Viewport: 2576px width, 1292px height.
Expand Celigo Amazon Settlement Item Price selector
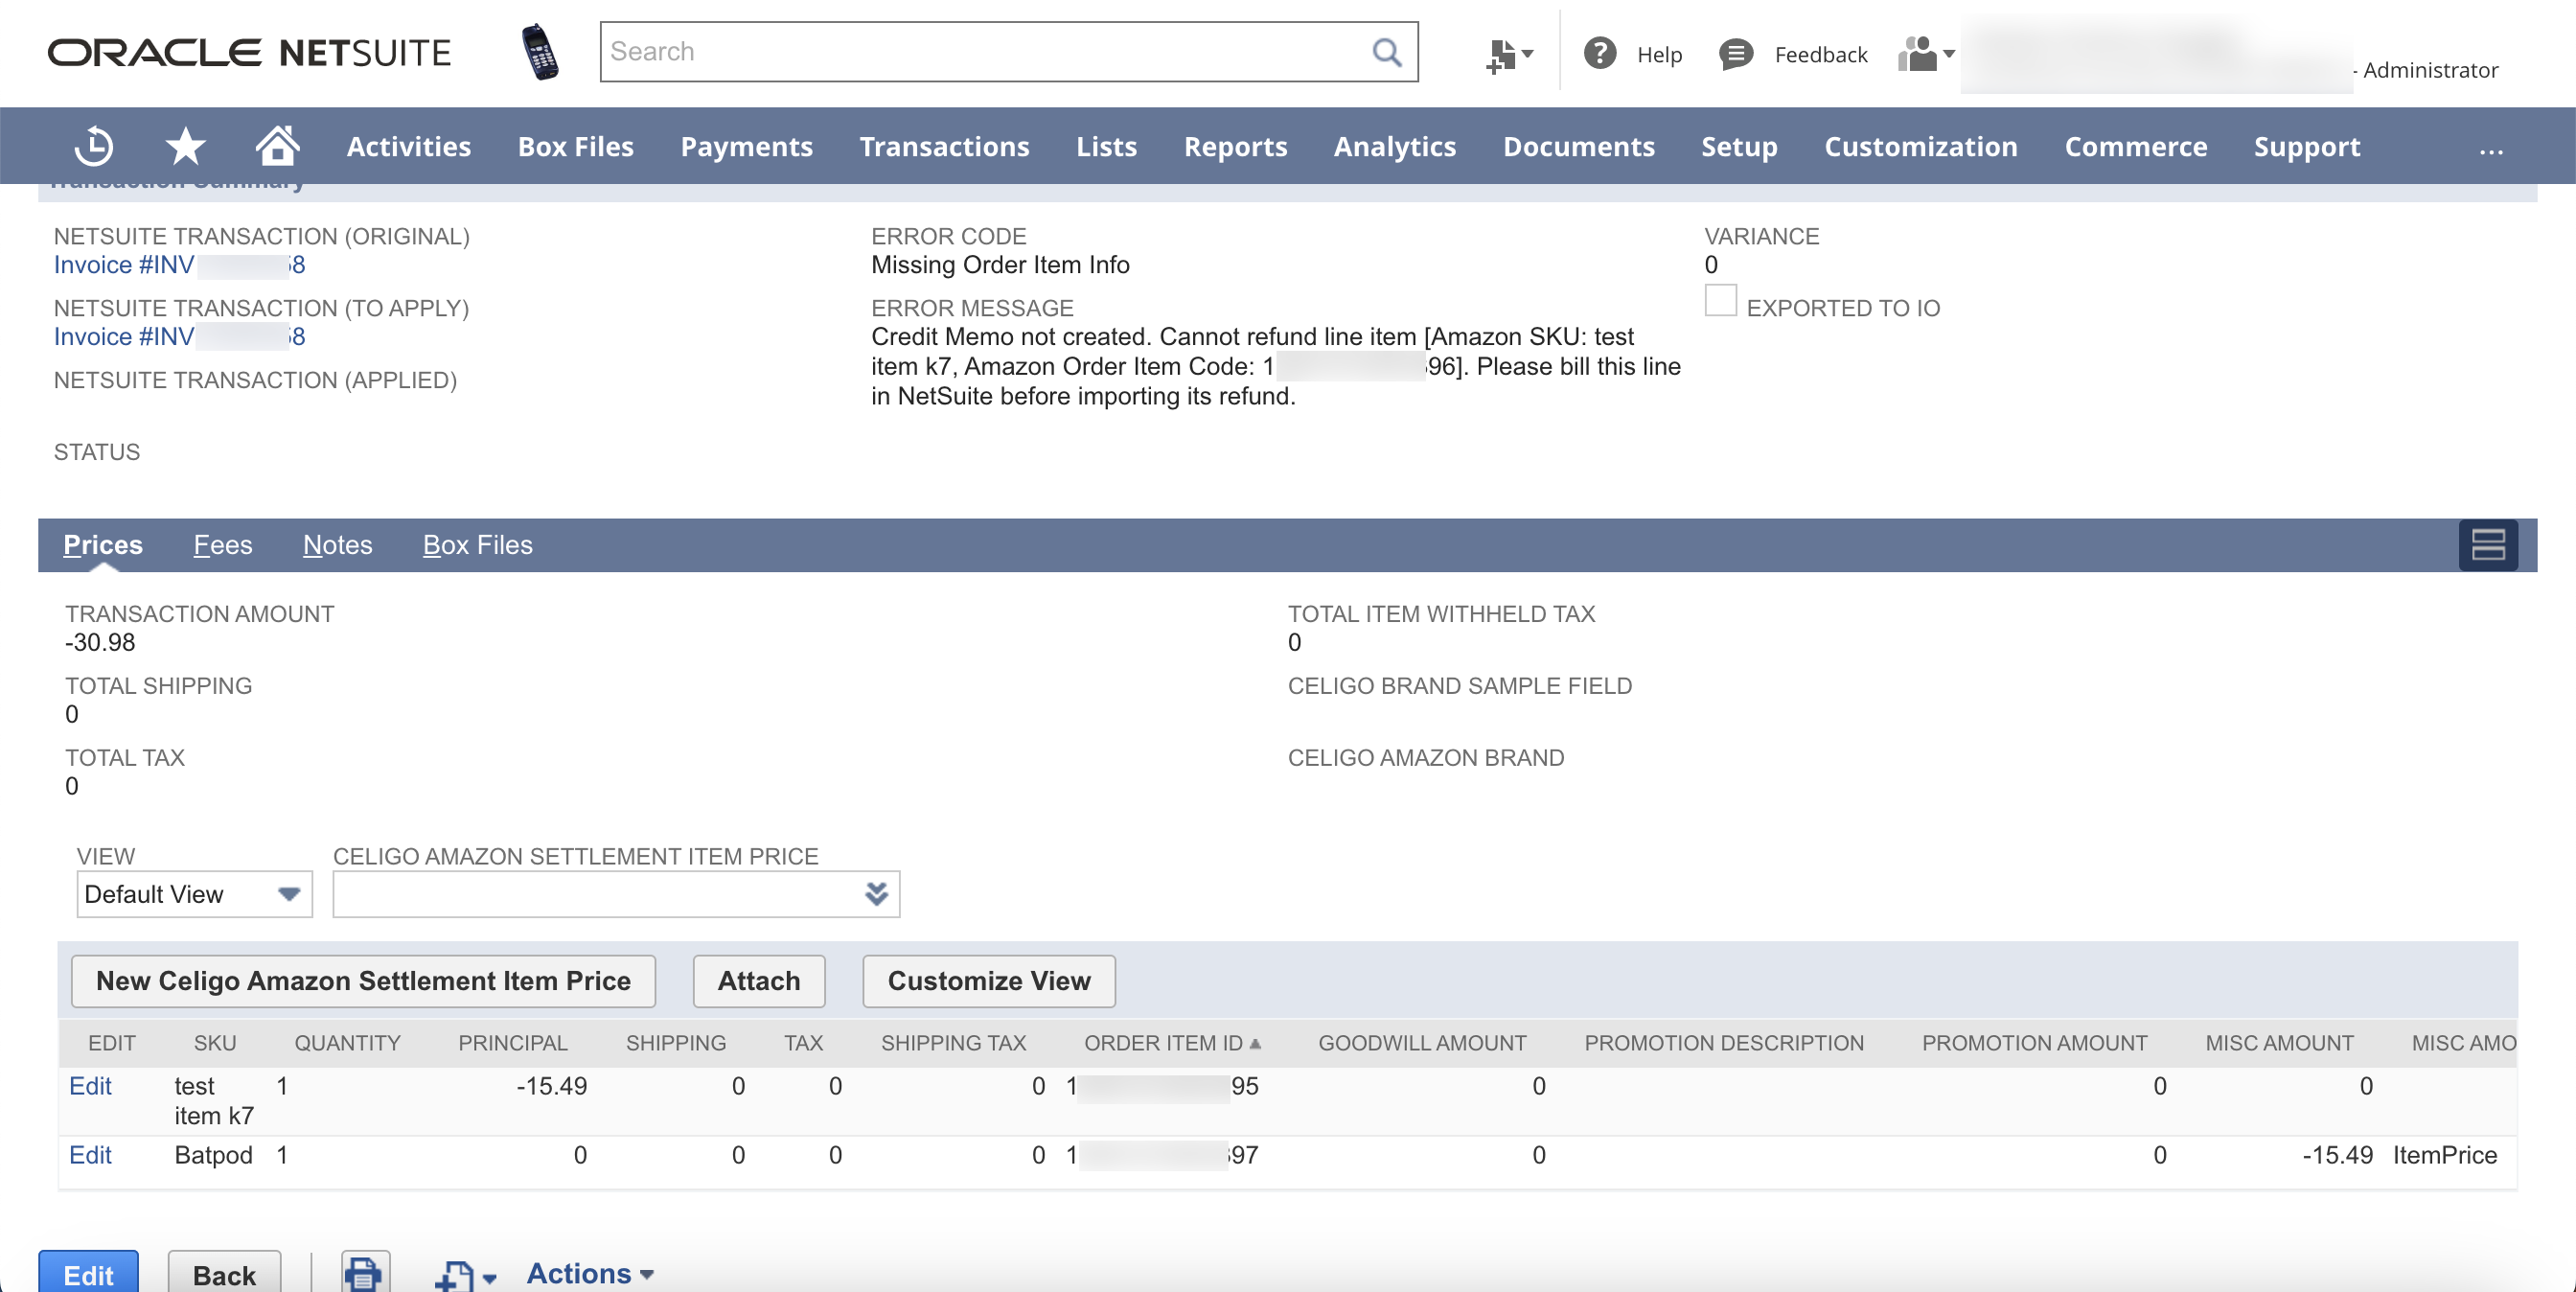[876, 894]
